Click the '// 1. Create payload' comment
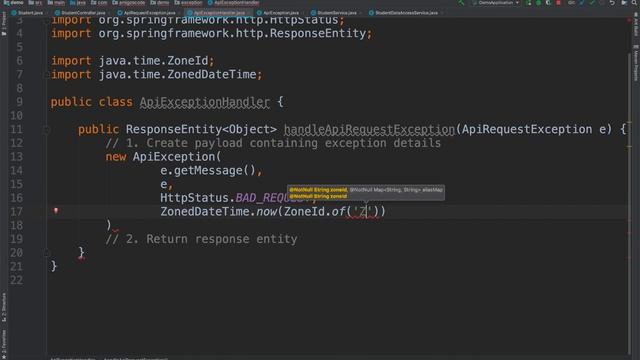The height and width of the screenshot is (360, 640). [x=273, y=143]
